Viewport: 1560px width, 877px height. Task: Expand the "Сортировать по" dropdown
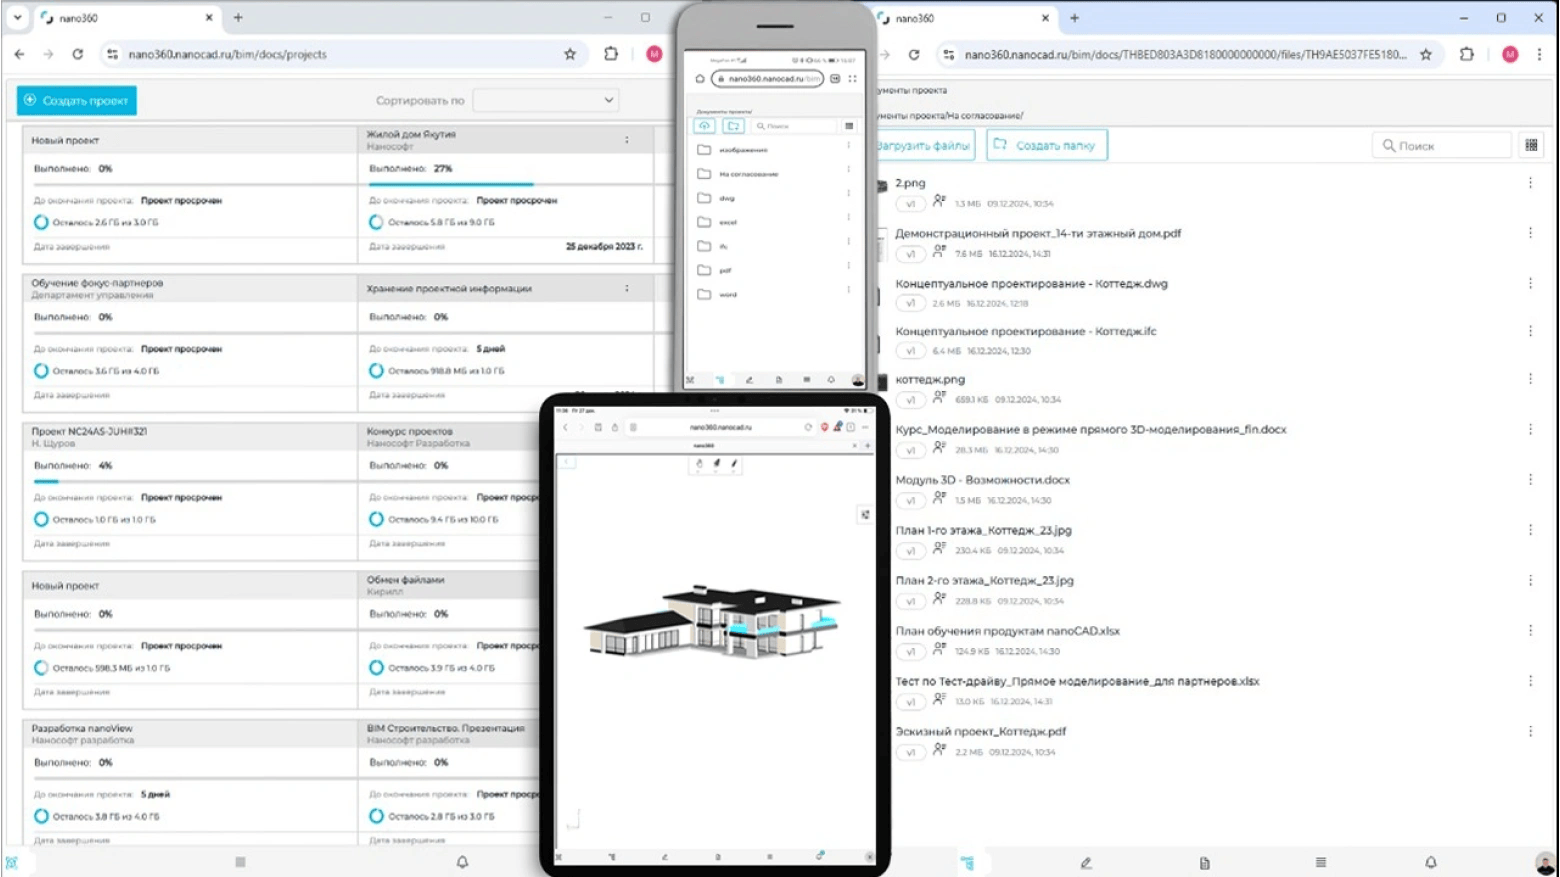click(x=545, y=100)
